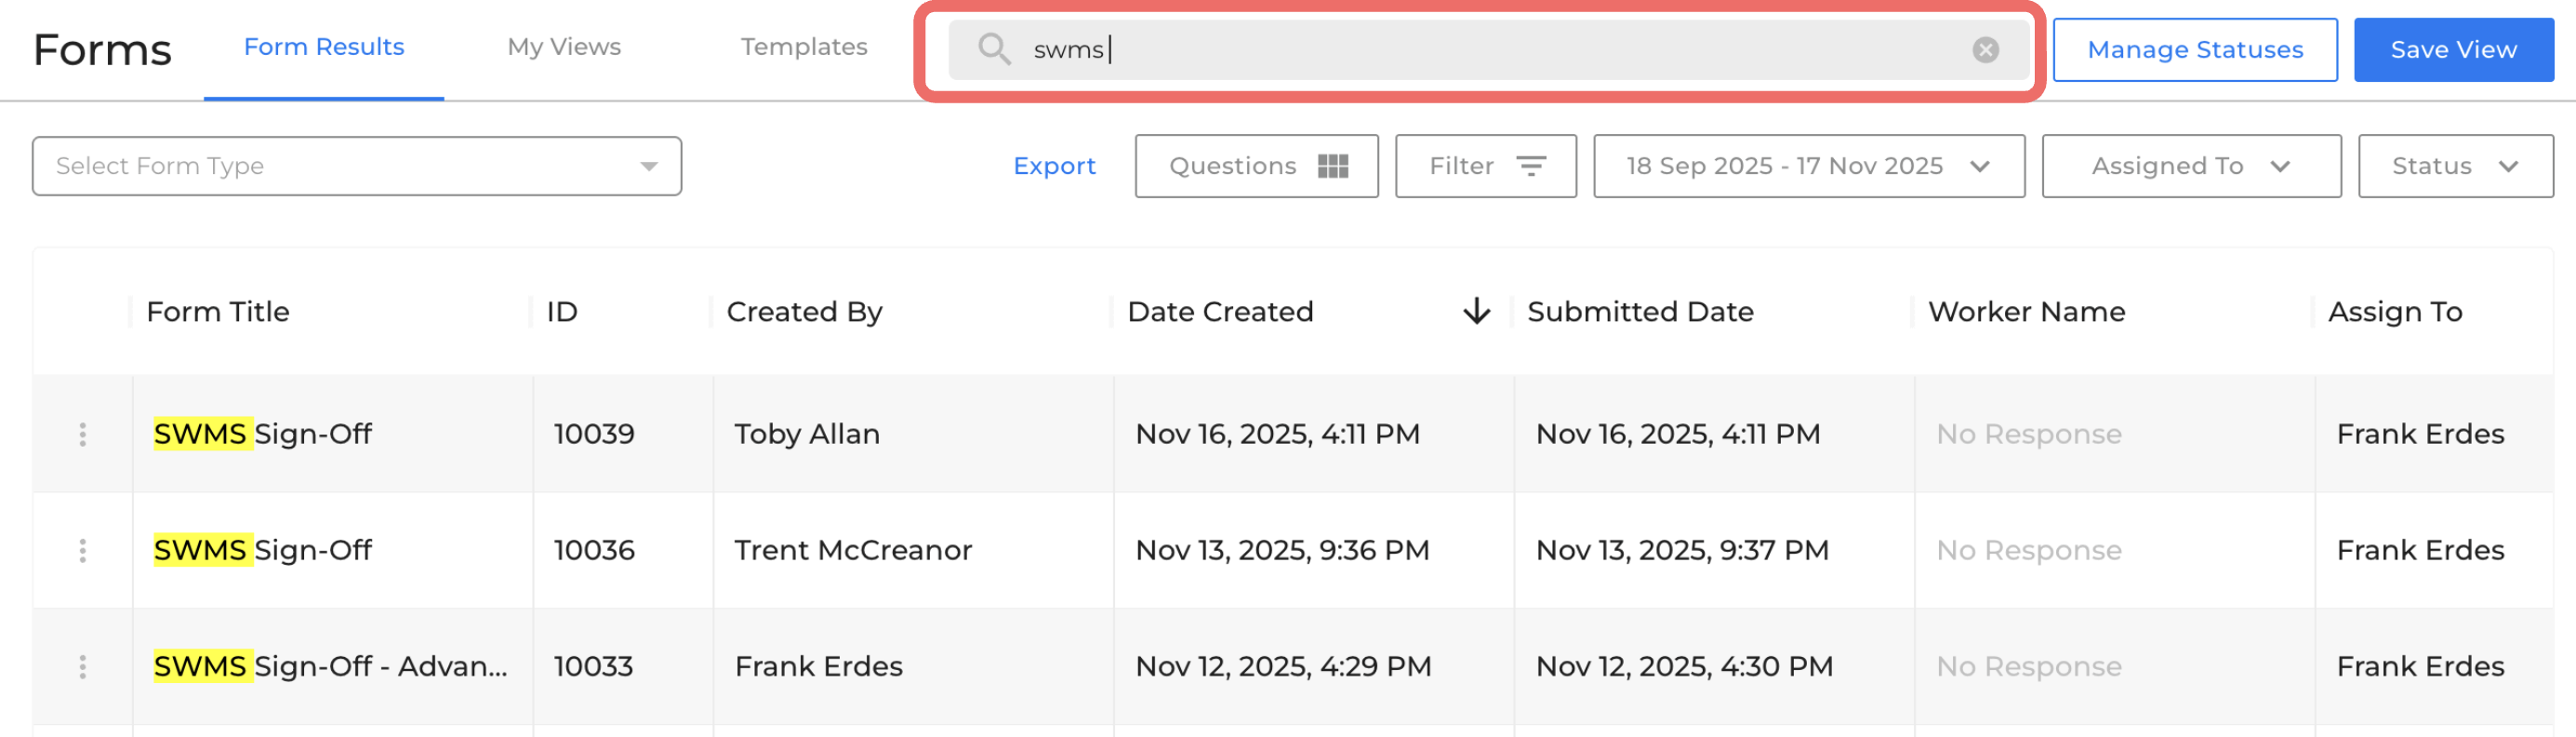Open the row menu for form 10033
Screen dimensions: 2576x737
click(x=82, y=666)
